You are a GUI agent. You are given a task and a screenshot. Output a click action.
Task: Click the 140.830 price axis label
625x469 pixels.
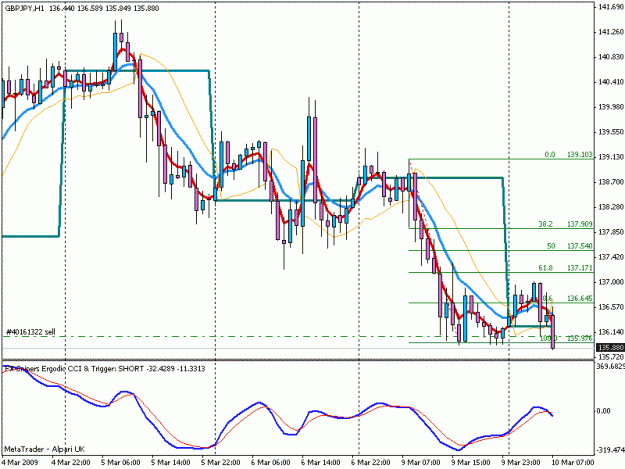611,57
